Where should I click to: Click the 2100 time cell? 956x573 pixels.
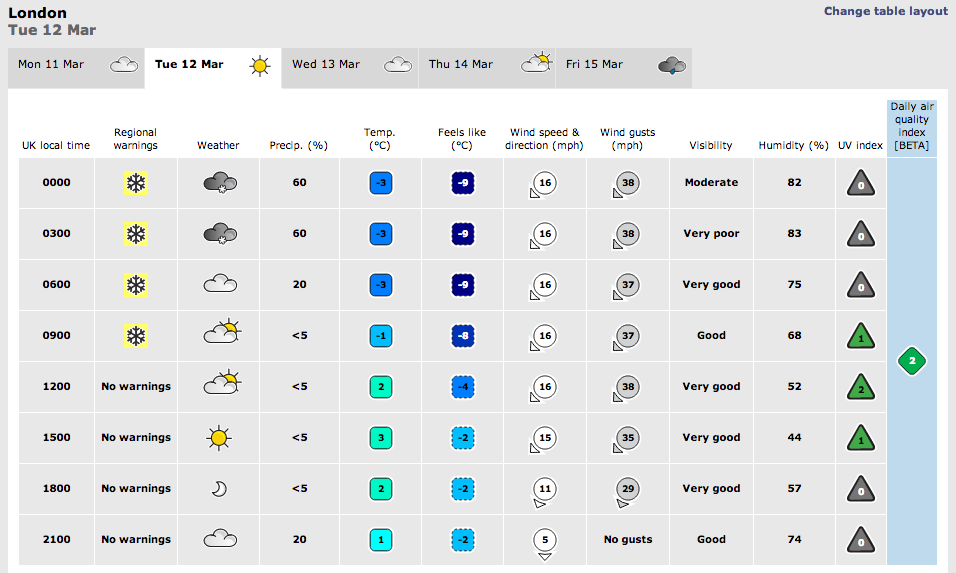coord(57,539)
